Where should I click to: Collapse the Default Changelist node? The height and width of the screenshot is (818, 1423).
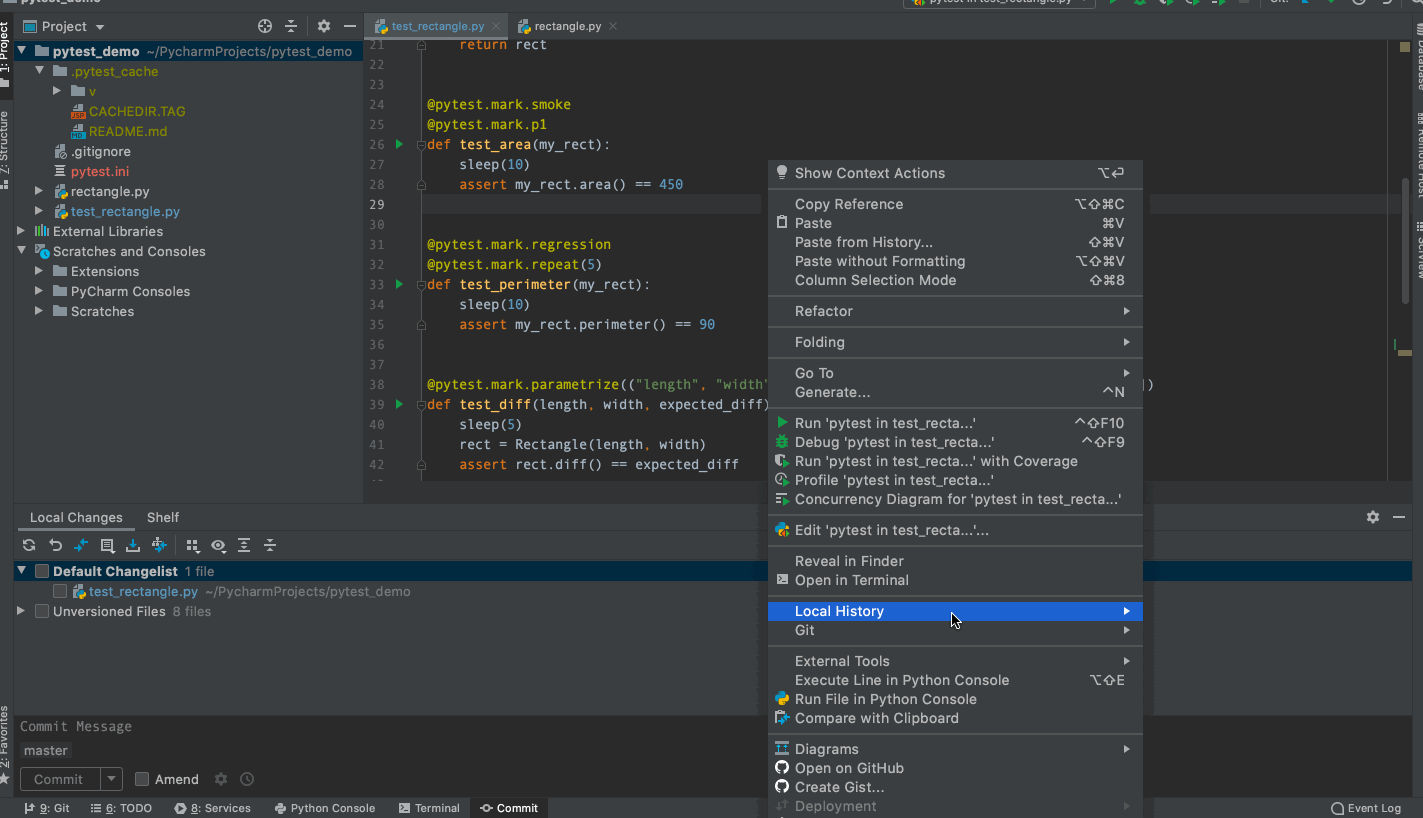click(x=21, y=571)
